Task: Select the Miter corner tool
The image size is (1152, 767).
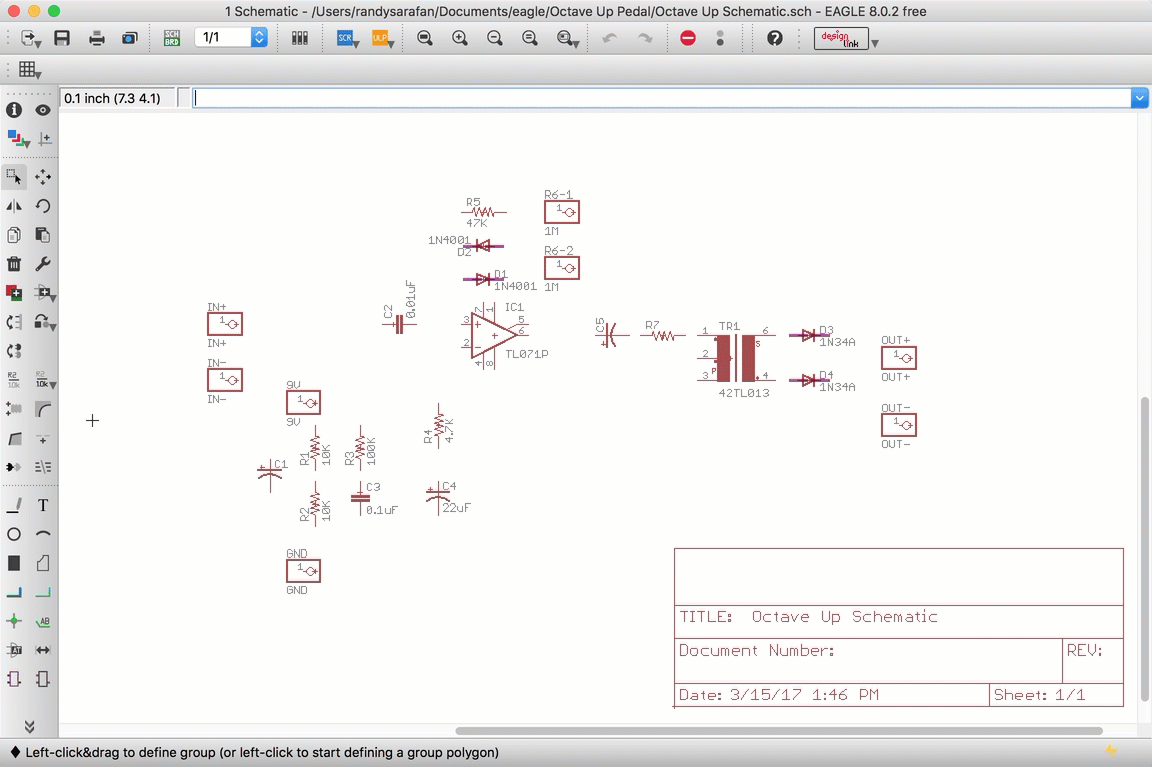Action: 43,409
